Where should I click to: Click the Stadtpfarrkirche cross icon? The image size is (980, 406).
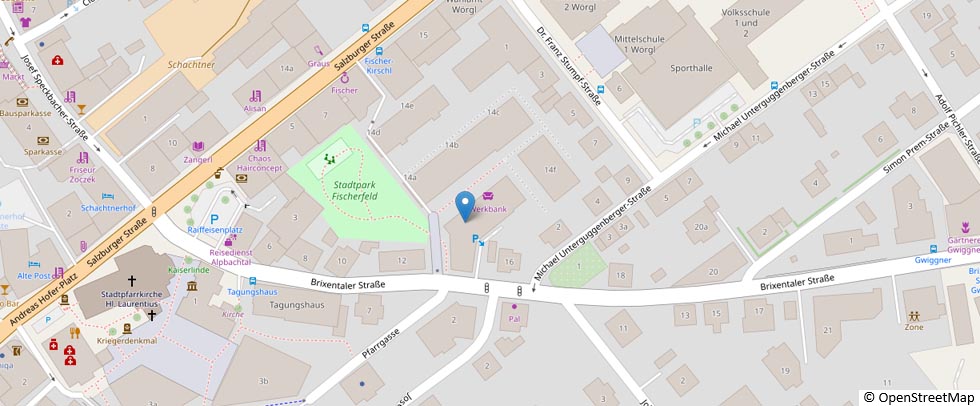pyautogui.click(x=131, y=281)
